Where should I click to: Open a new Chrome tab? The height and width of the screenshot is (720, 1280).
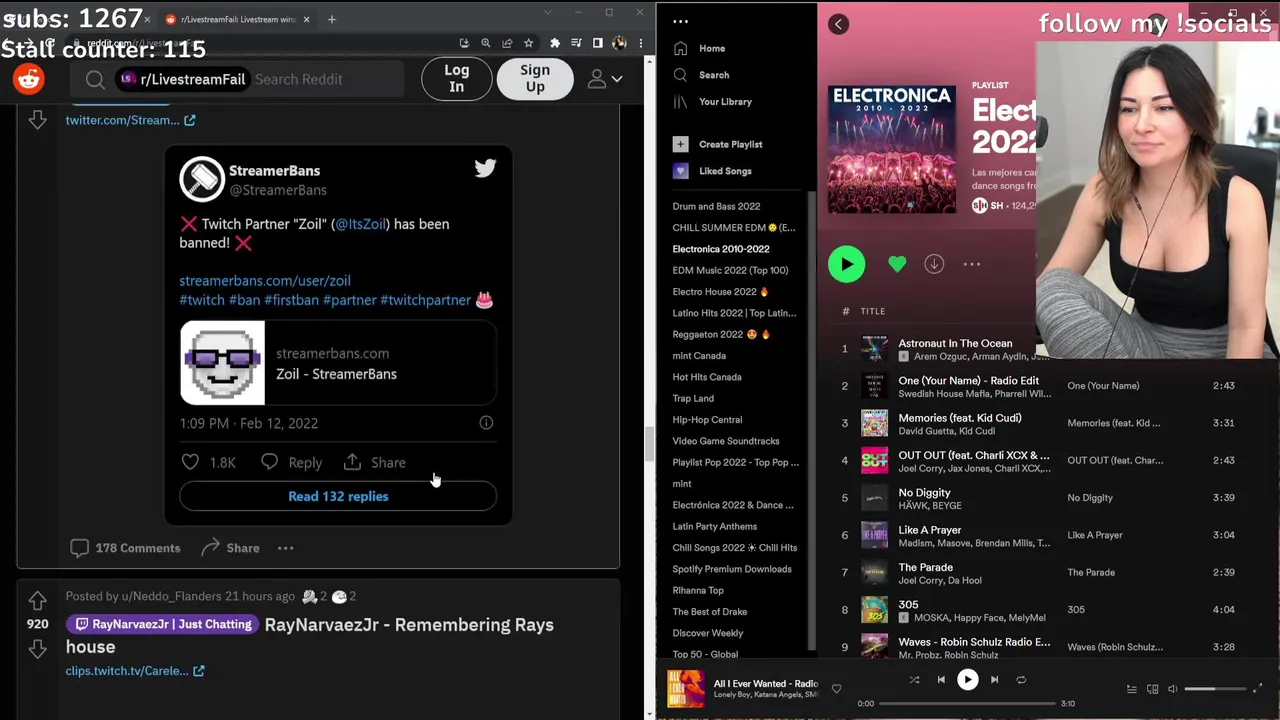point(331,19)
